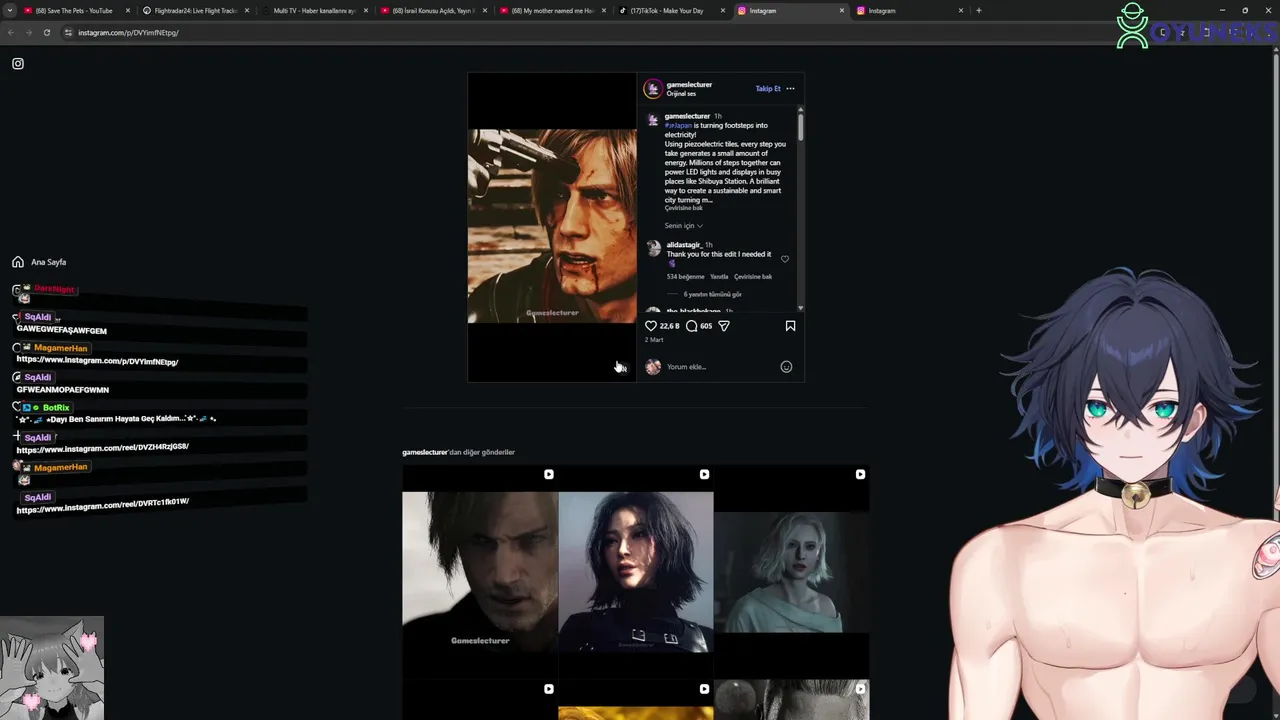This screenshot has height=720, width=1280.
Task: Open post options three-dot menu
Action: point(790,88)
